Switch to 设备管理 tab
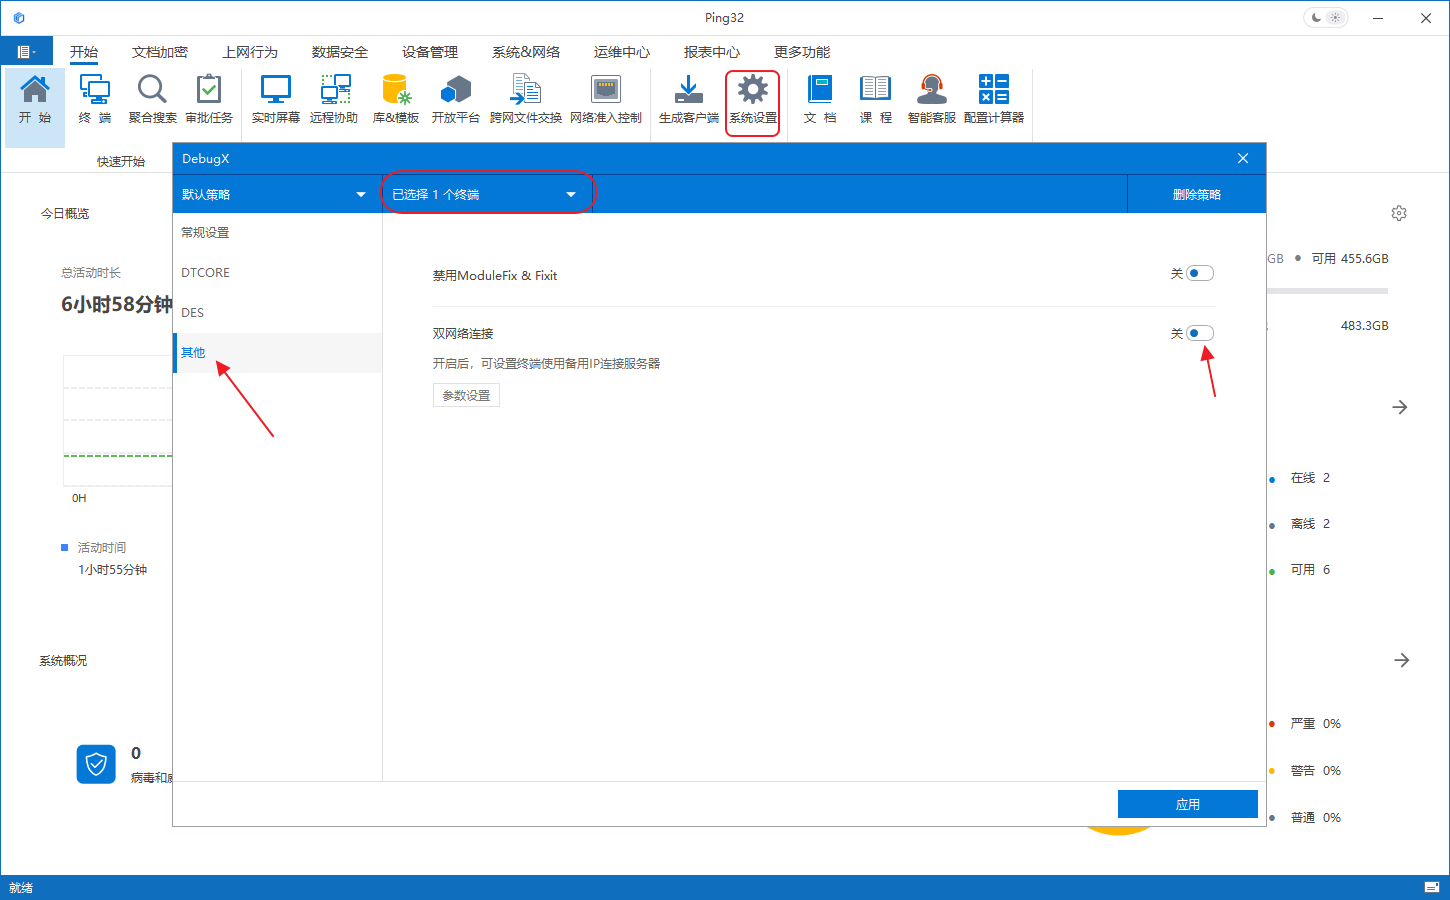The width and height of the screenshot is (1450, 900). [x=430, y=52]
